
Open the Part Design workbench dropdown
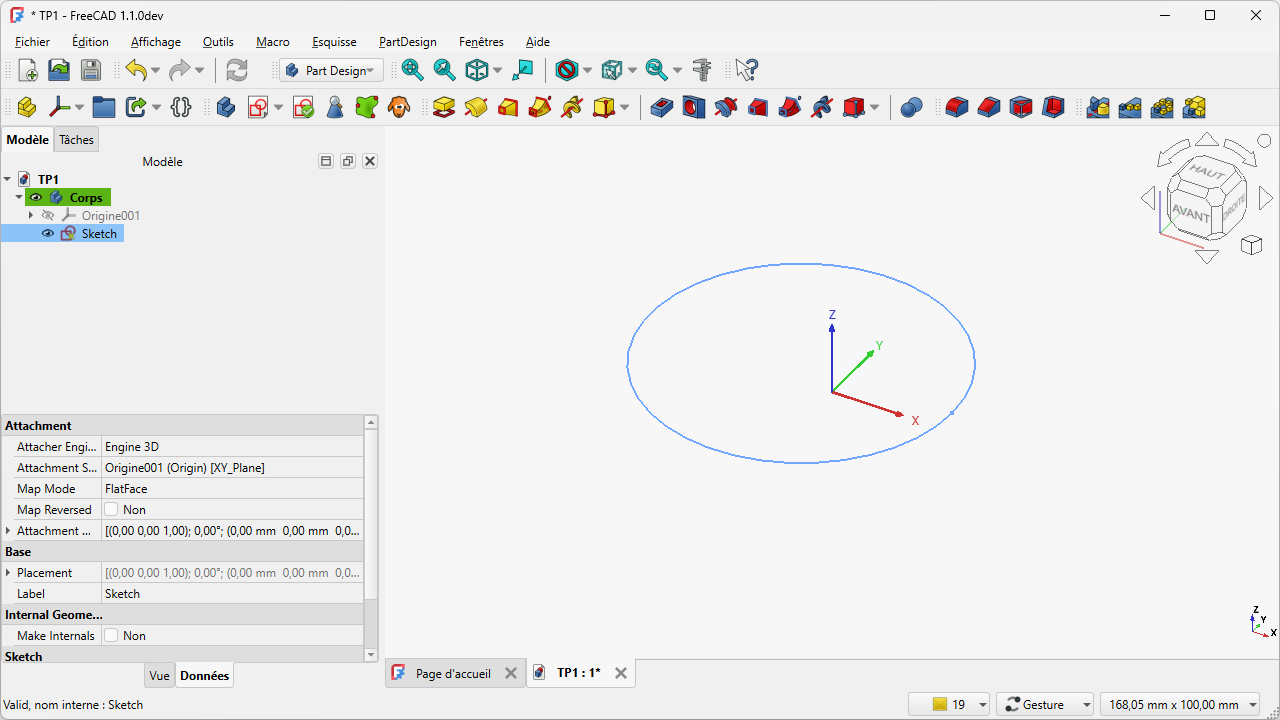[x=331, y=70]
